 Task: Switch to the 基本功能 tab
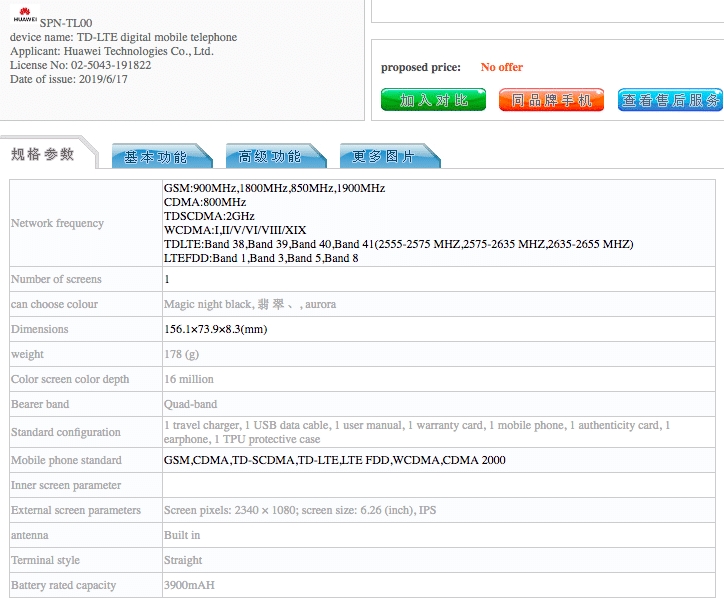tap(156, 157)
